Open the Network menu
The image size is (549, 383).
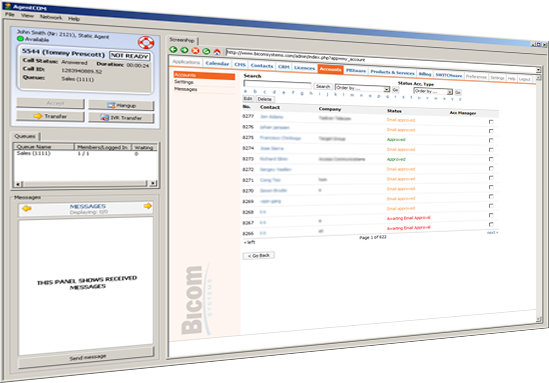(51, 17)
